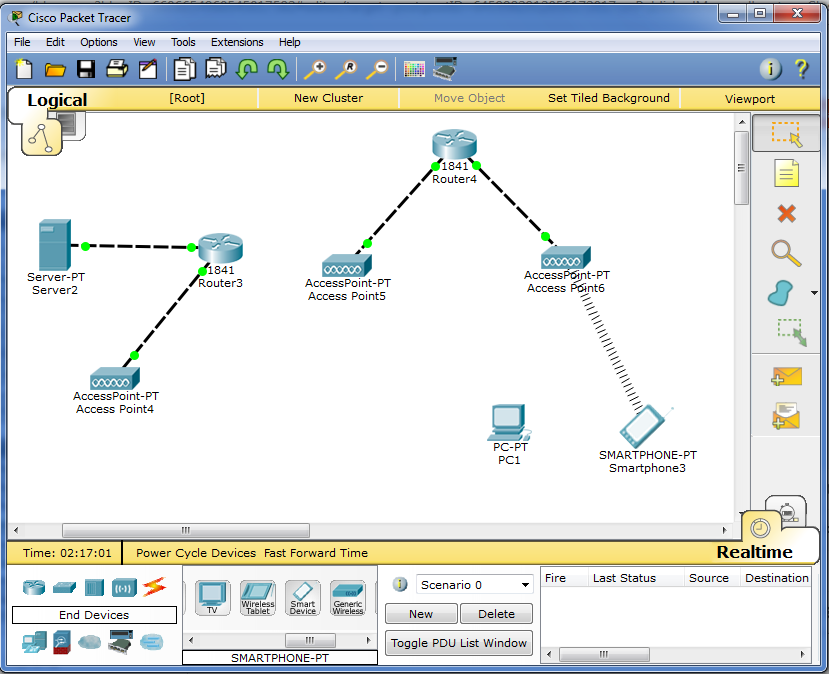Select the Wireless Devices category

124,587
